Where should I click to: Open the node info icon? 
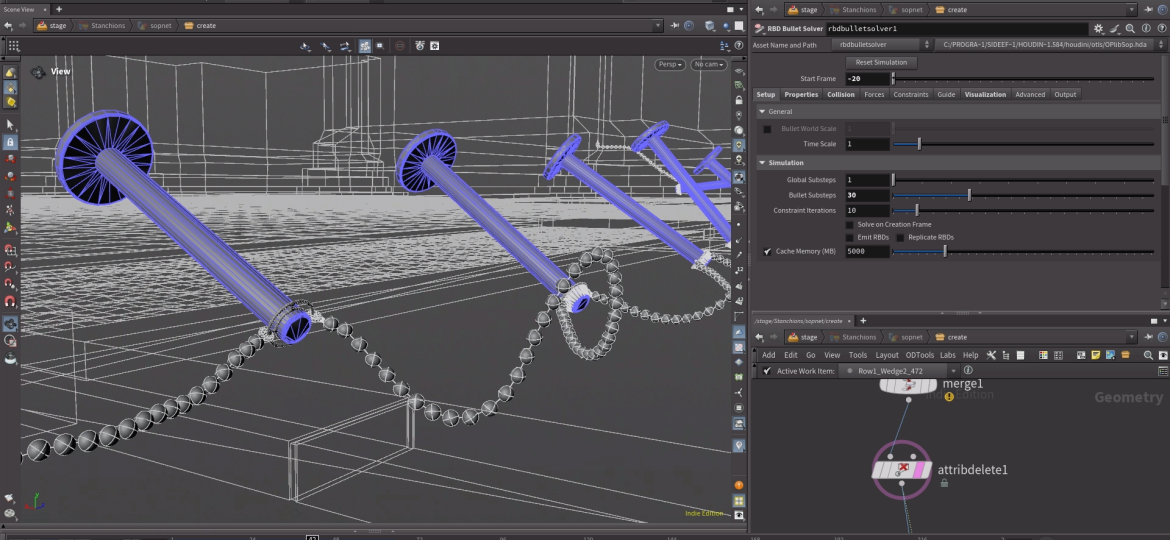(x=1146, y=29)
